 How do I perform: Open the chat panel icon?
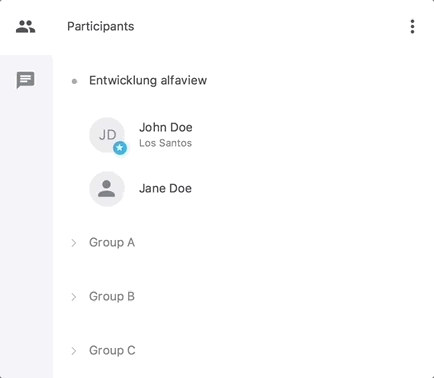pos(25,80)
